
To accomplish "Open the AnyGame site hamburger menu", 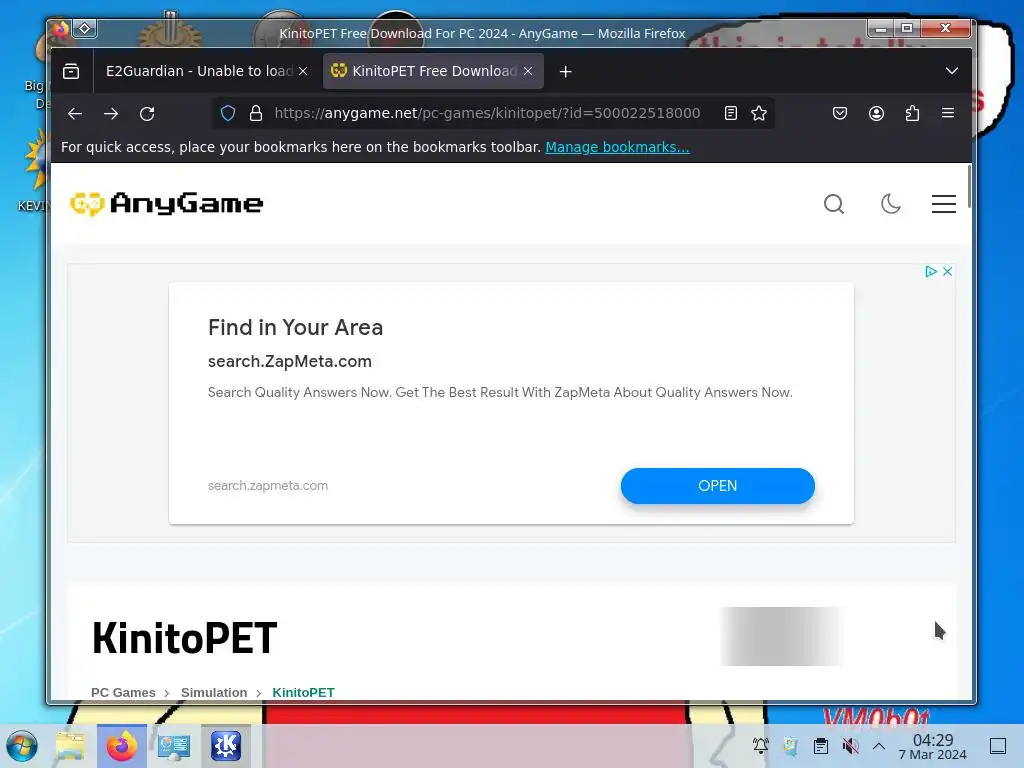I will pos(944,204).
